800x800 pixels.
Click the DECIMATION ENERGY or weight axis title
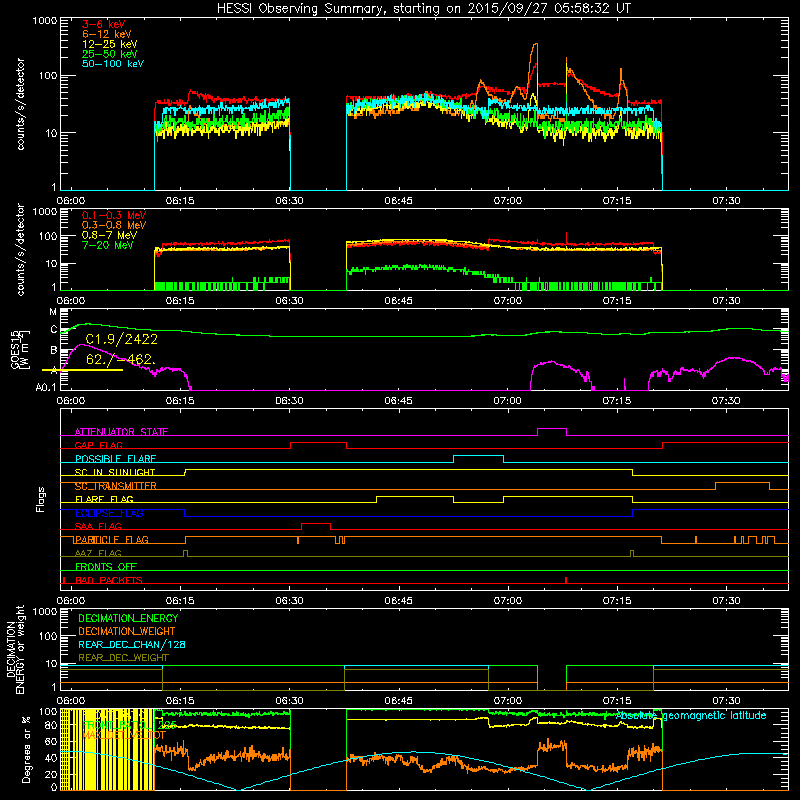15,649
